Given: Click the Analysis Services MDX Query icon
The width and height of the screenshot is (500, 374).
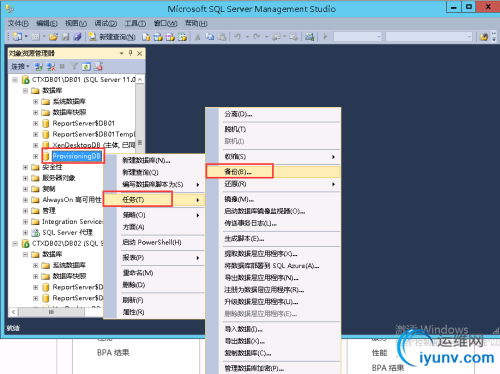Looking at the screenshot, I should click(x=158, y=37).
